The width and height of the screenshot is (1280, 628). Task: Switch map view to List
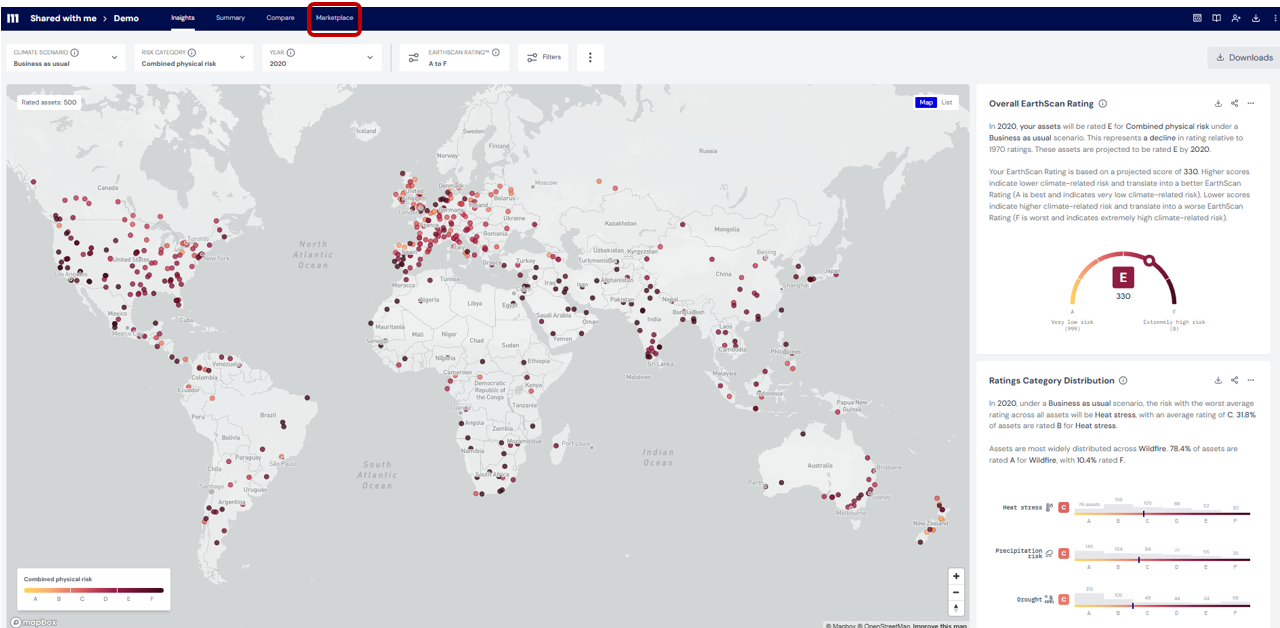946,102
